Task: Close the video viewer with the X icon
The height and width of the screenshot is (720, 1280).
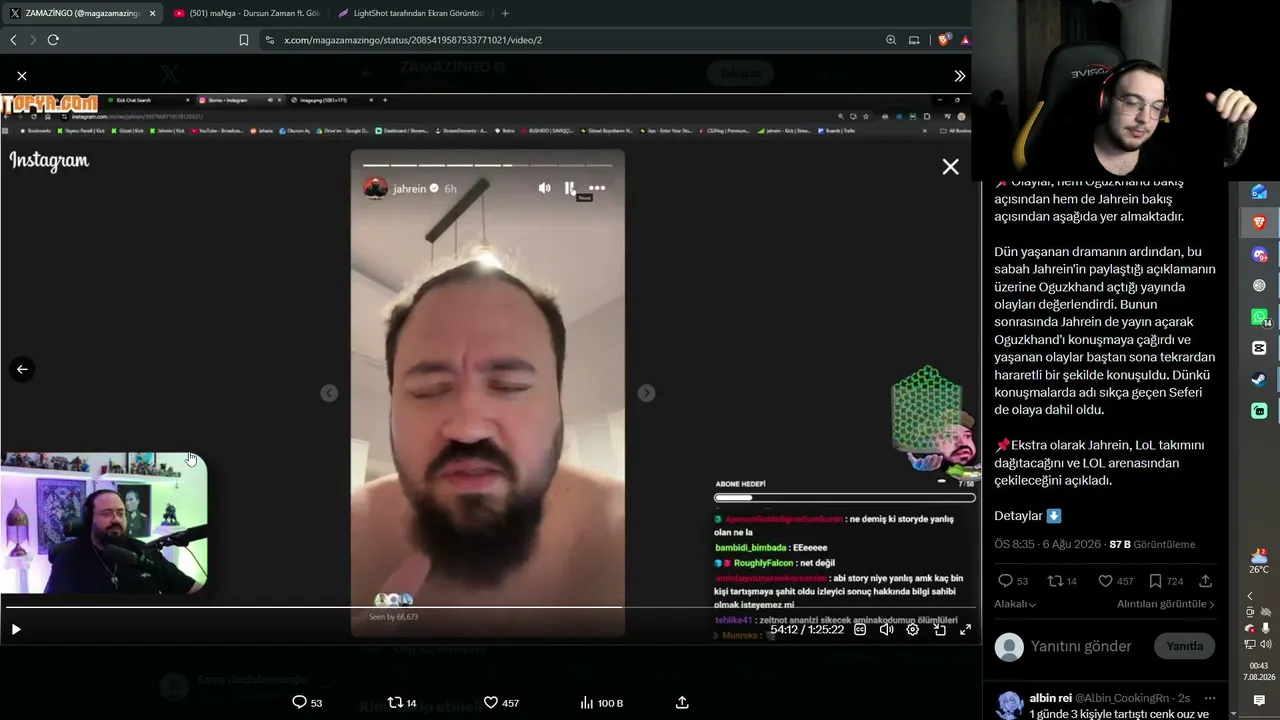Action: (x=22, y=76)
